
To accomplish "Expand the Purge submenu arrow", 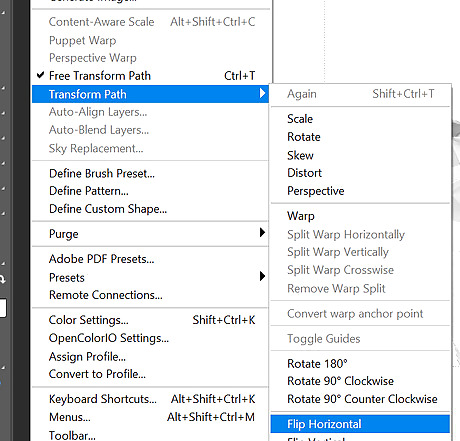I will coord(262,232).
